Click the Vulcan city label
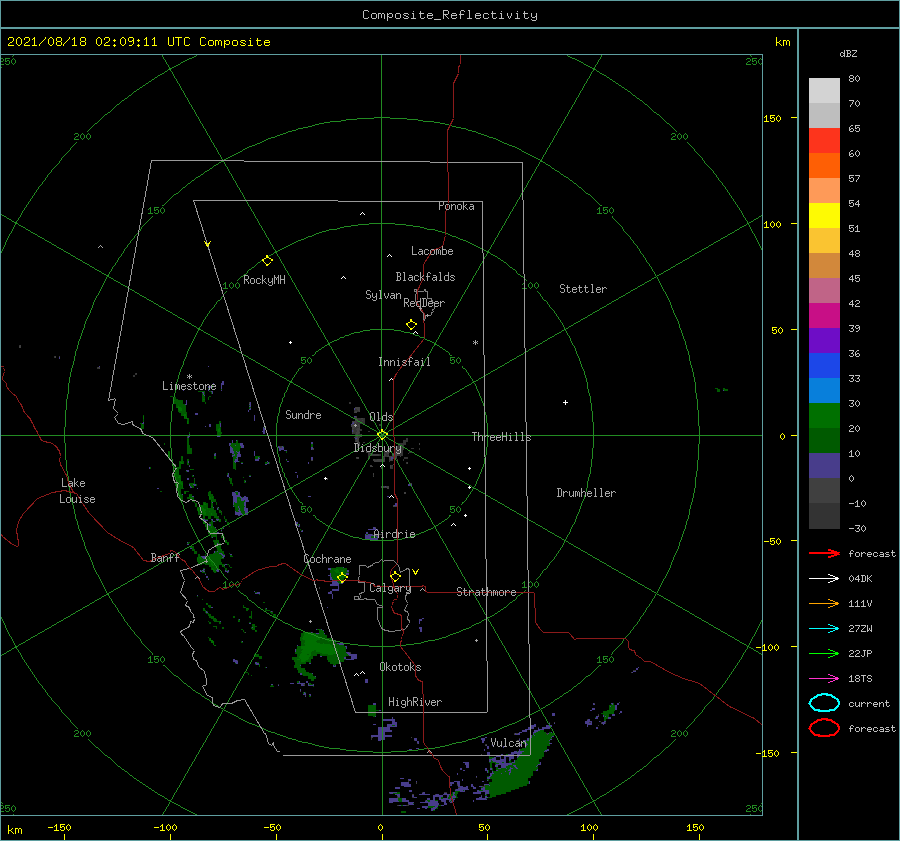Image resolution: width=900 pixels, height=841 pixels. [x=508, y=743]
